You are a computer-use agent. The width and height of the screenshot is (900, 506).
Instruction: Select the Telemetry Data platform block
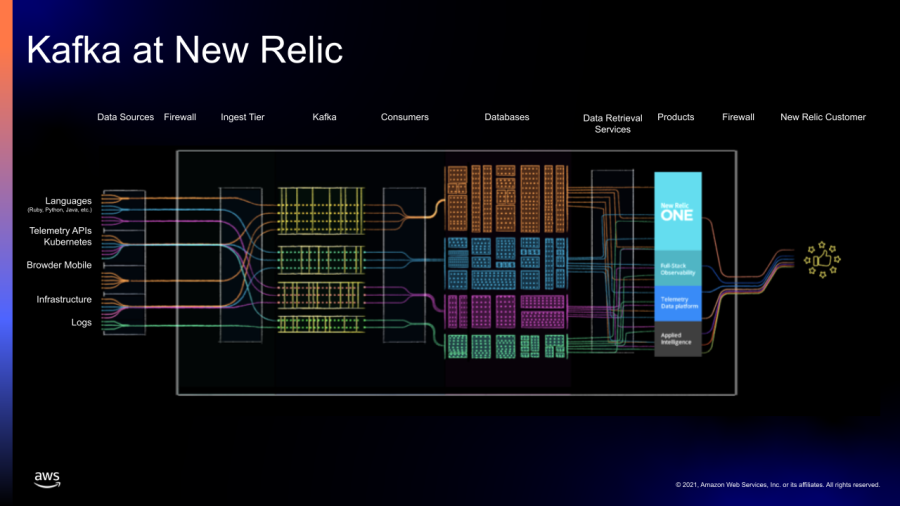coord(678,303)
